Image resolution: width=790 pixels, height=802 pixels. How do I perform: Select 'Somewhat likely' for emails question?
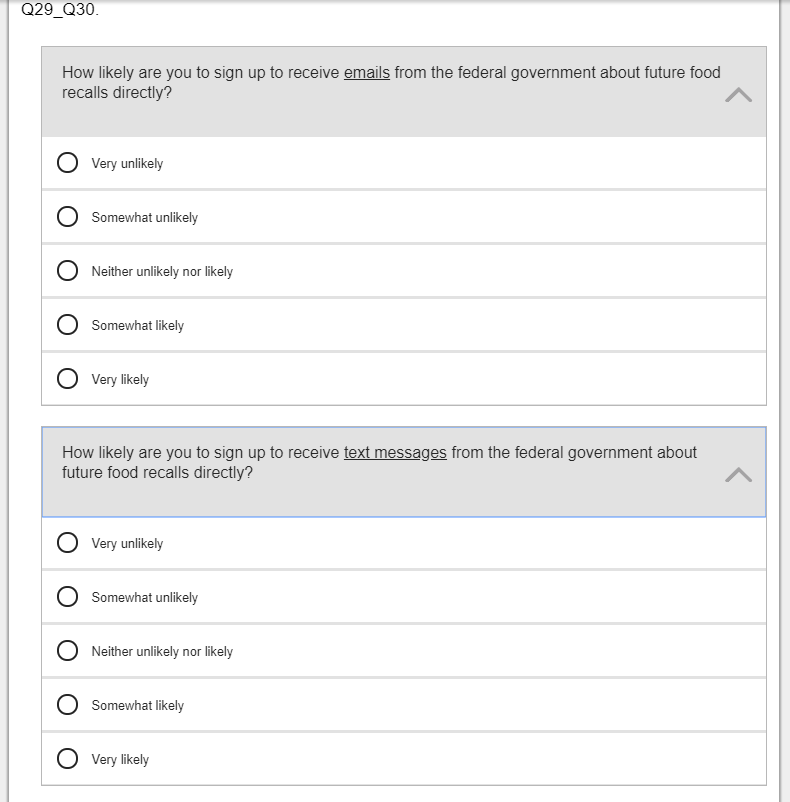[x=68, y=325]
